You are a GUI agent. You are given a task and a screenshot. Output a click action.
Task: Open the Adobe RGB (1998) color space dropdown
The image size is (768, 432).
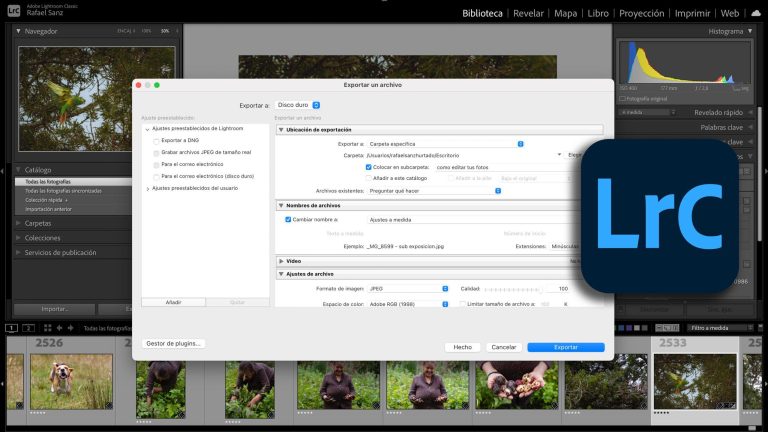[408, 304]
